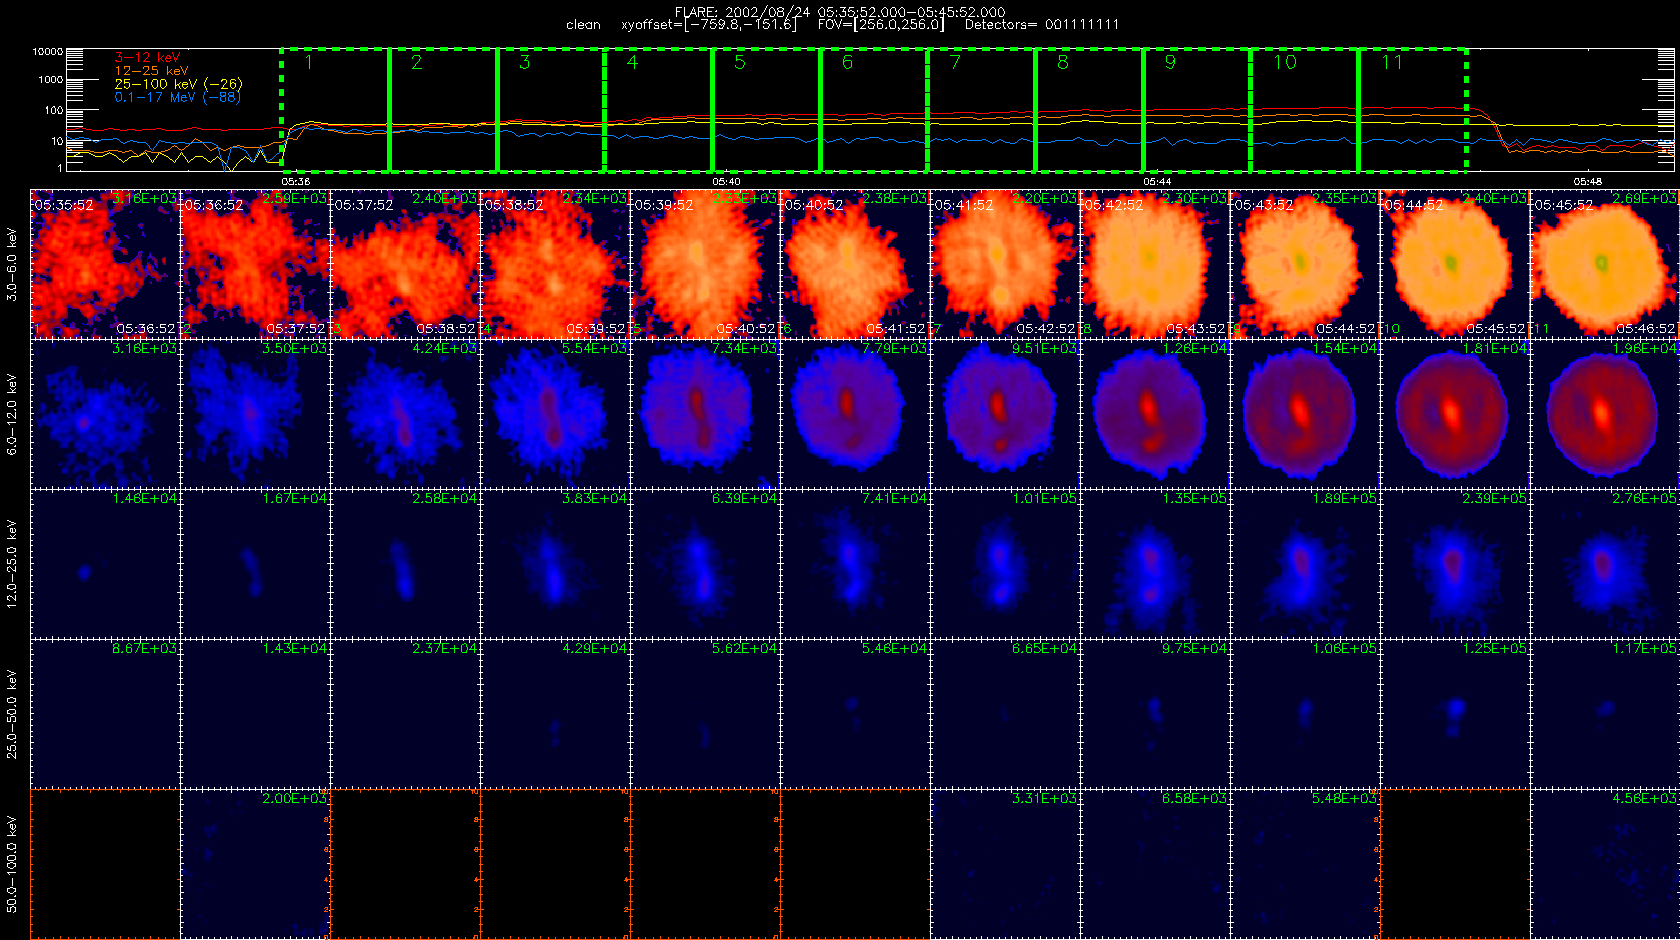Open the 12.0-25.0 keV image with peak 1.46E+04
Image resolution: width=1680 pixels, height=940 pixels.
[x=105, y=564]
